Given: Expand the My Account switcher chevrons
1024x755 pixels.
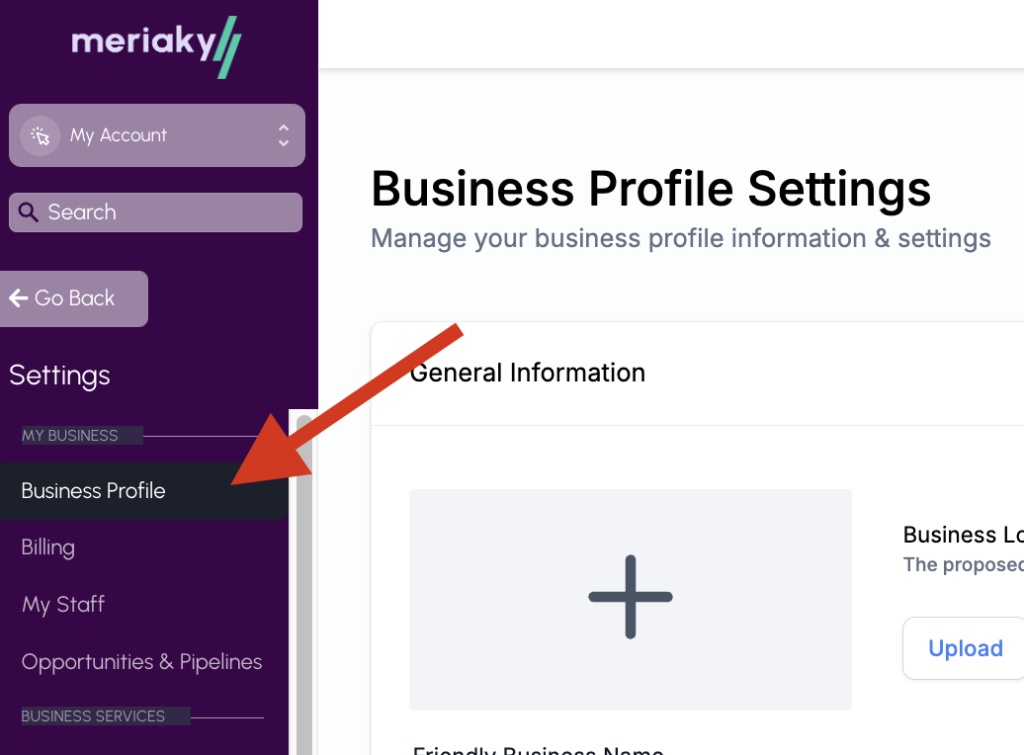Looking at the screenshot, I should coord(283,135).
